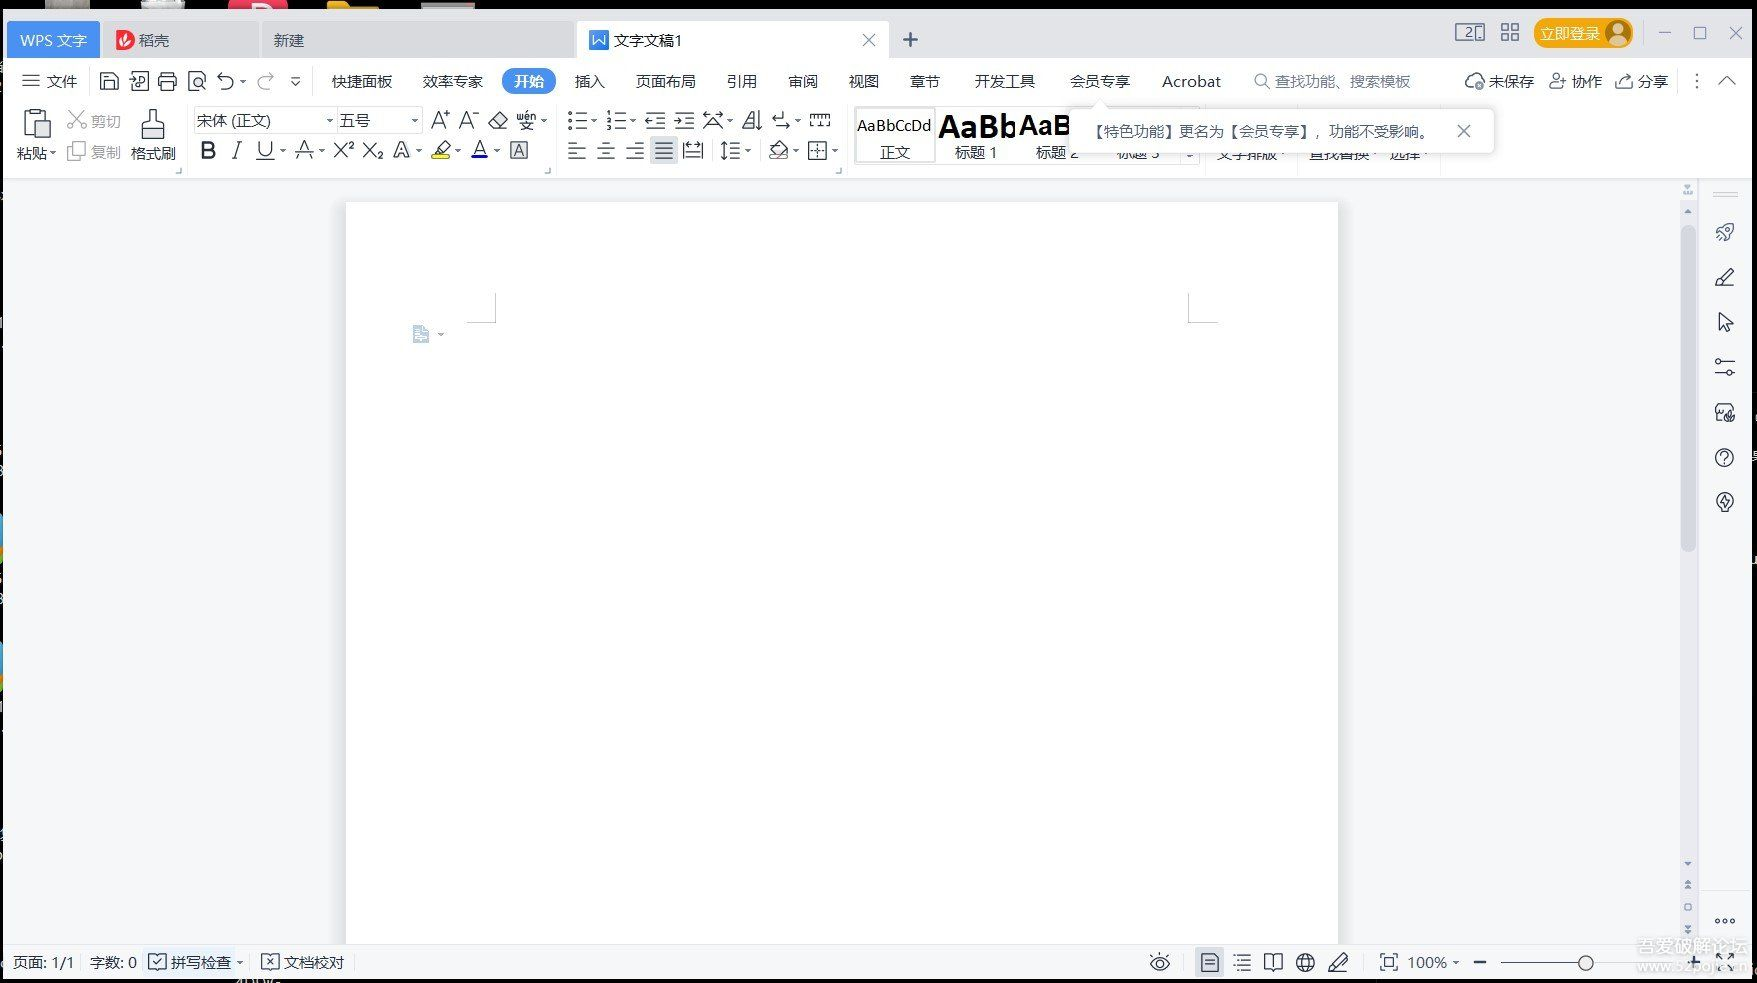Screen dimensions: 1757x983
Task: Toggle Subscript formatting
Action: click(373, 151)
